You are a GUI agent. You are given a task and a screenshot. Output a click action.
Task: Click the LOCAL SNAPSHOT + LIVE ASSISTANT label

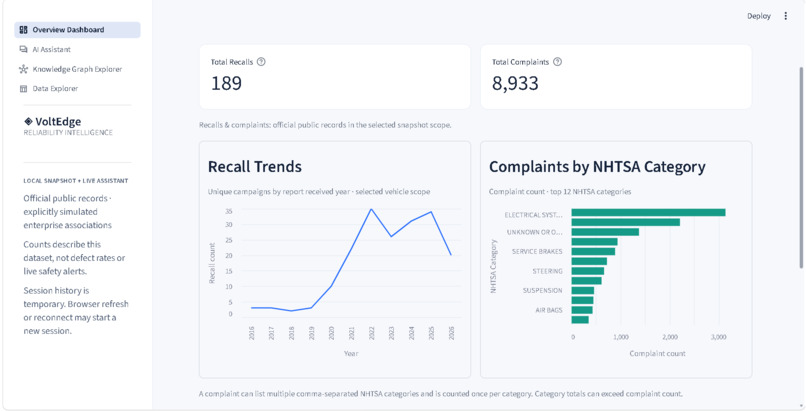point(76,181)
